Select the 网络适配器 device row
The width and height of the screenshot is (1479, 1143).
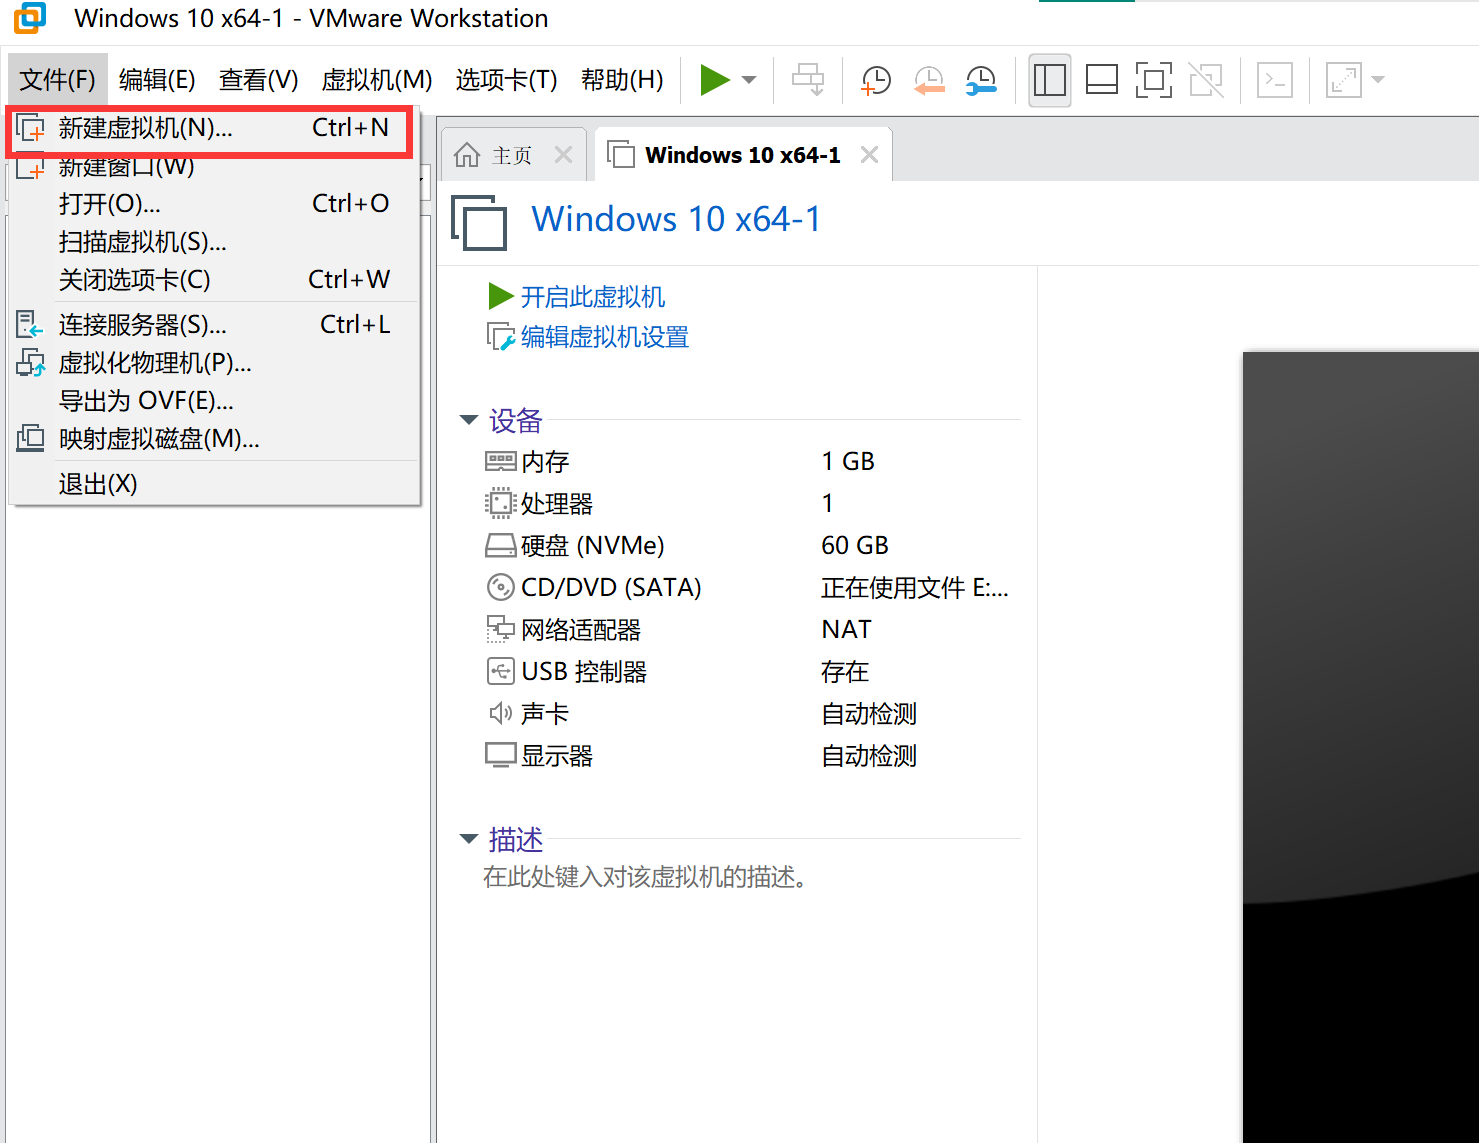pos(751,630)
